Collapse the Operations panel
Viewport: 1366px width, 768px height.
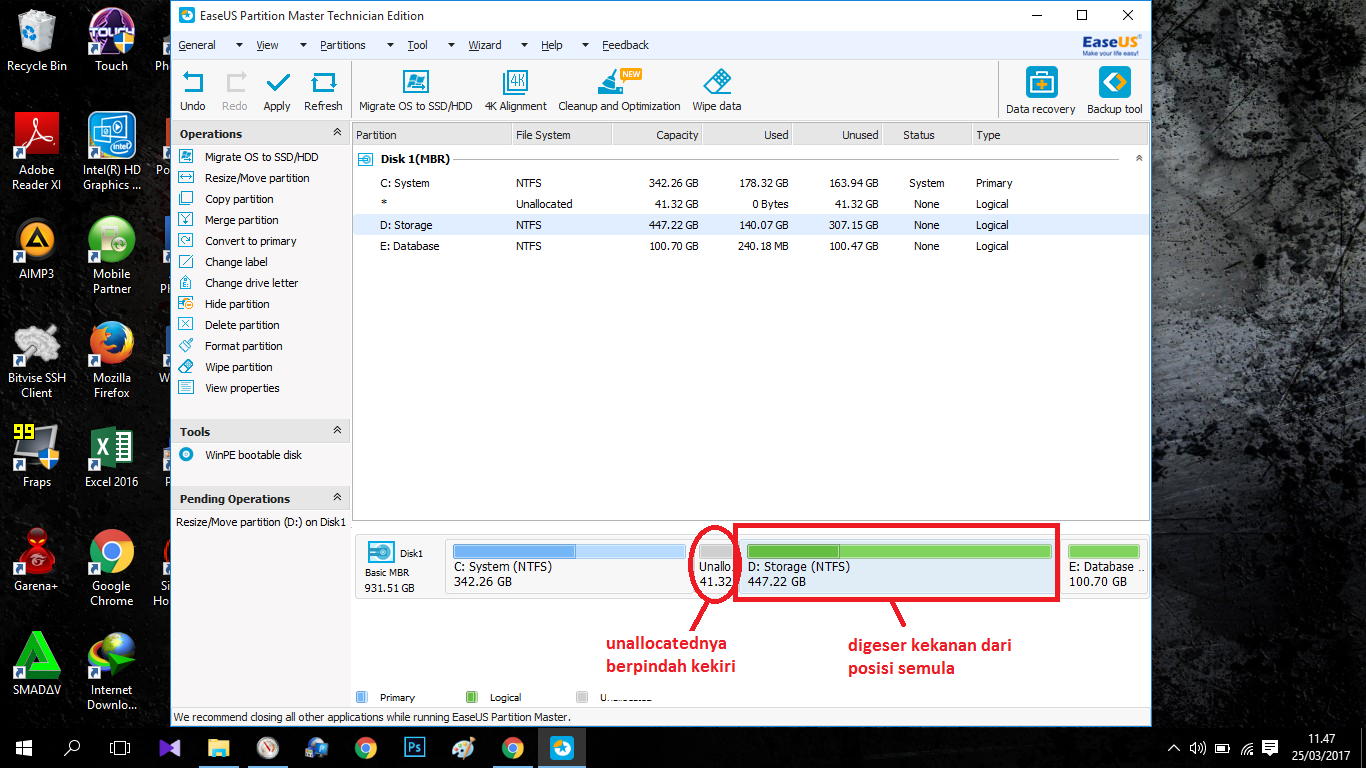[337, 133]
